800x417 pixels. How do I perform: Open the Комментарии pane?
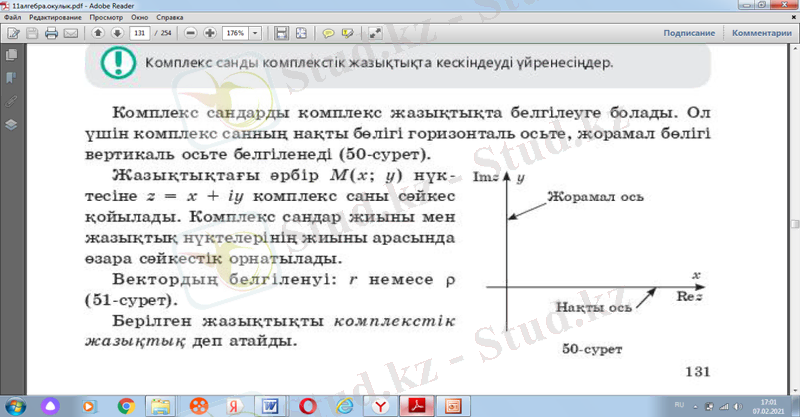click(x=761, y=33)
